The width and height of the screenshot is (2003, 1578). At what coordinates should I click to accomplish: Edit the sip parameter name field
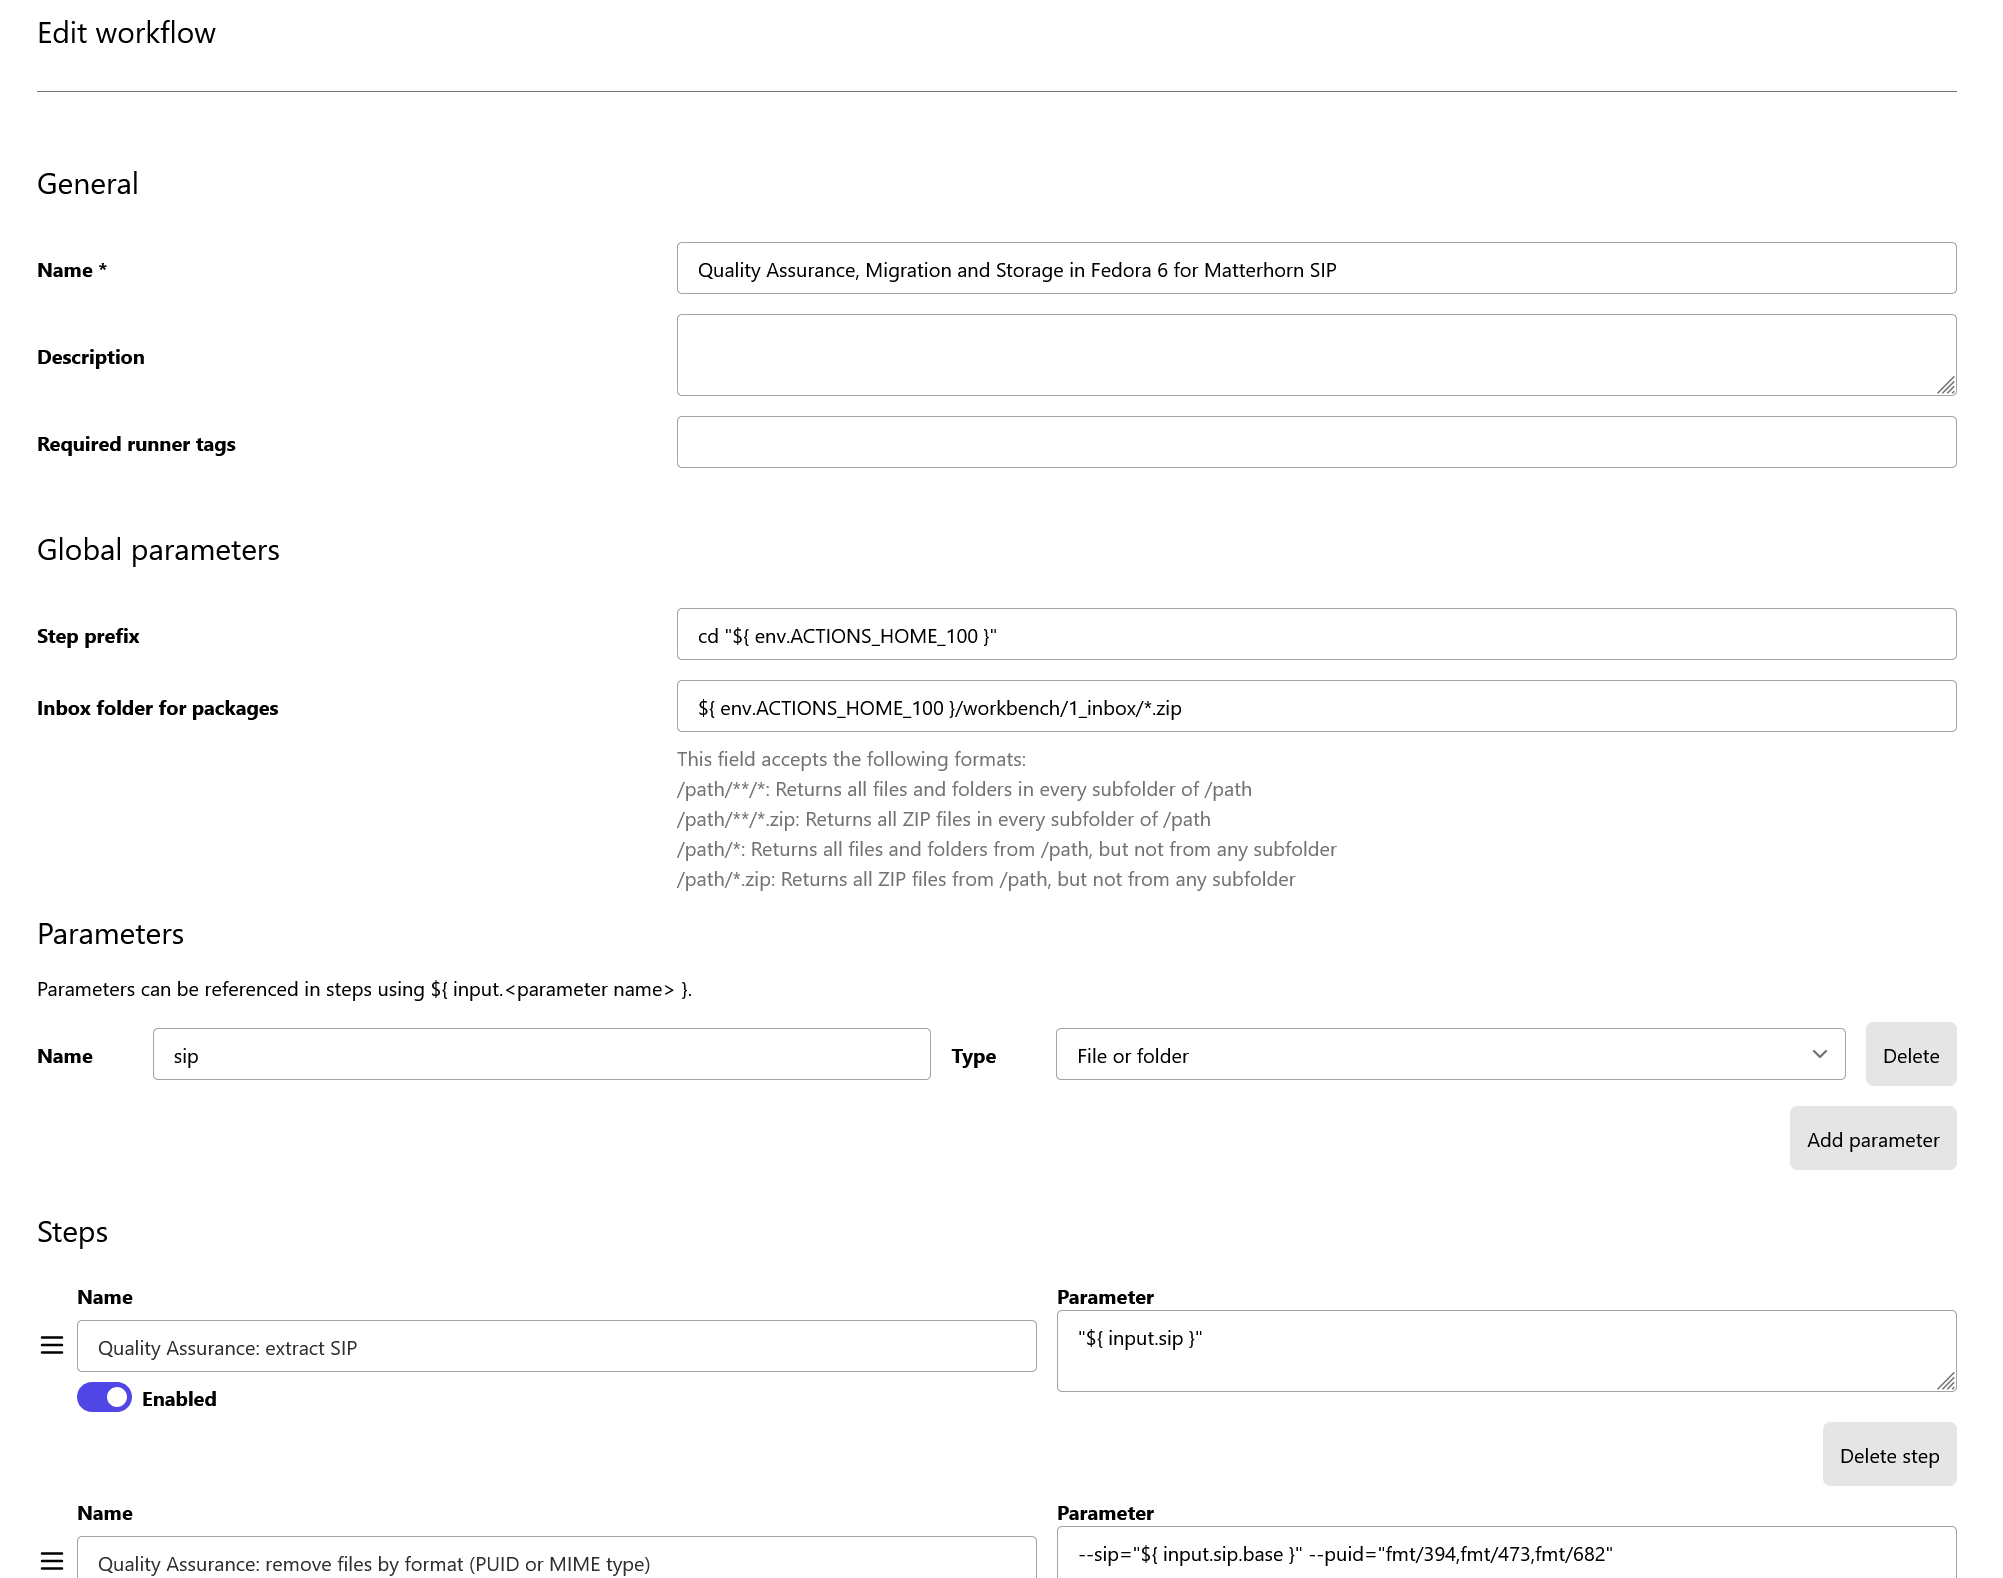click(x=541, y=1054)
